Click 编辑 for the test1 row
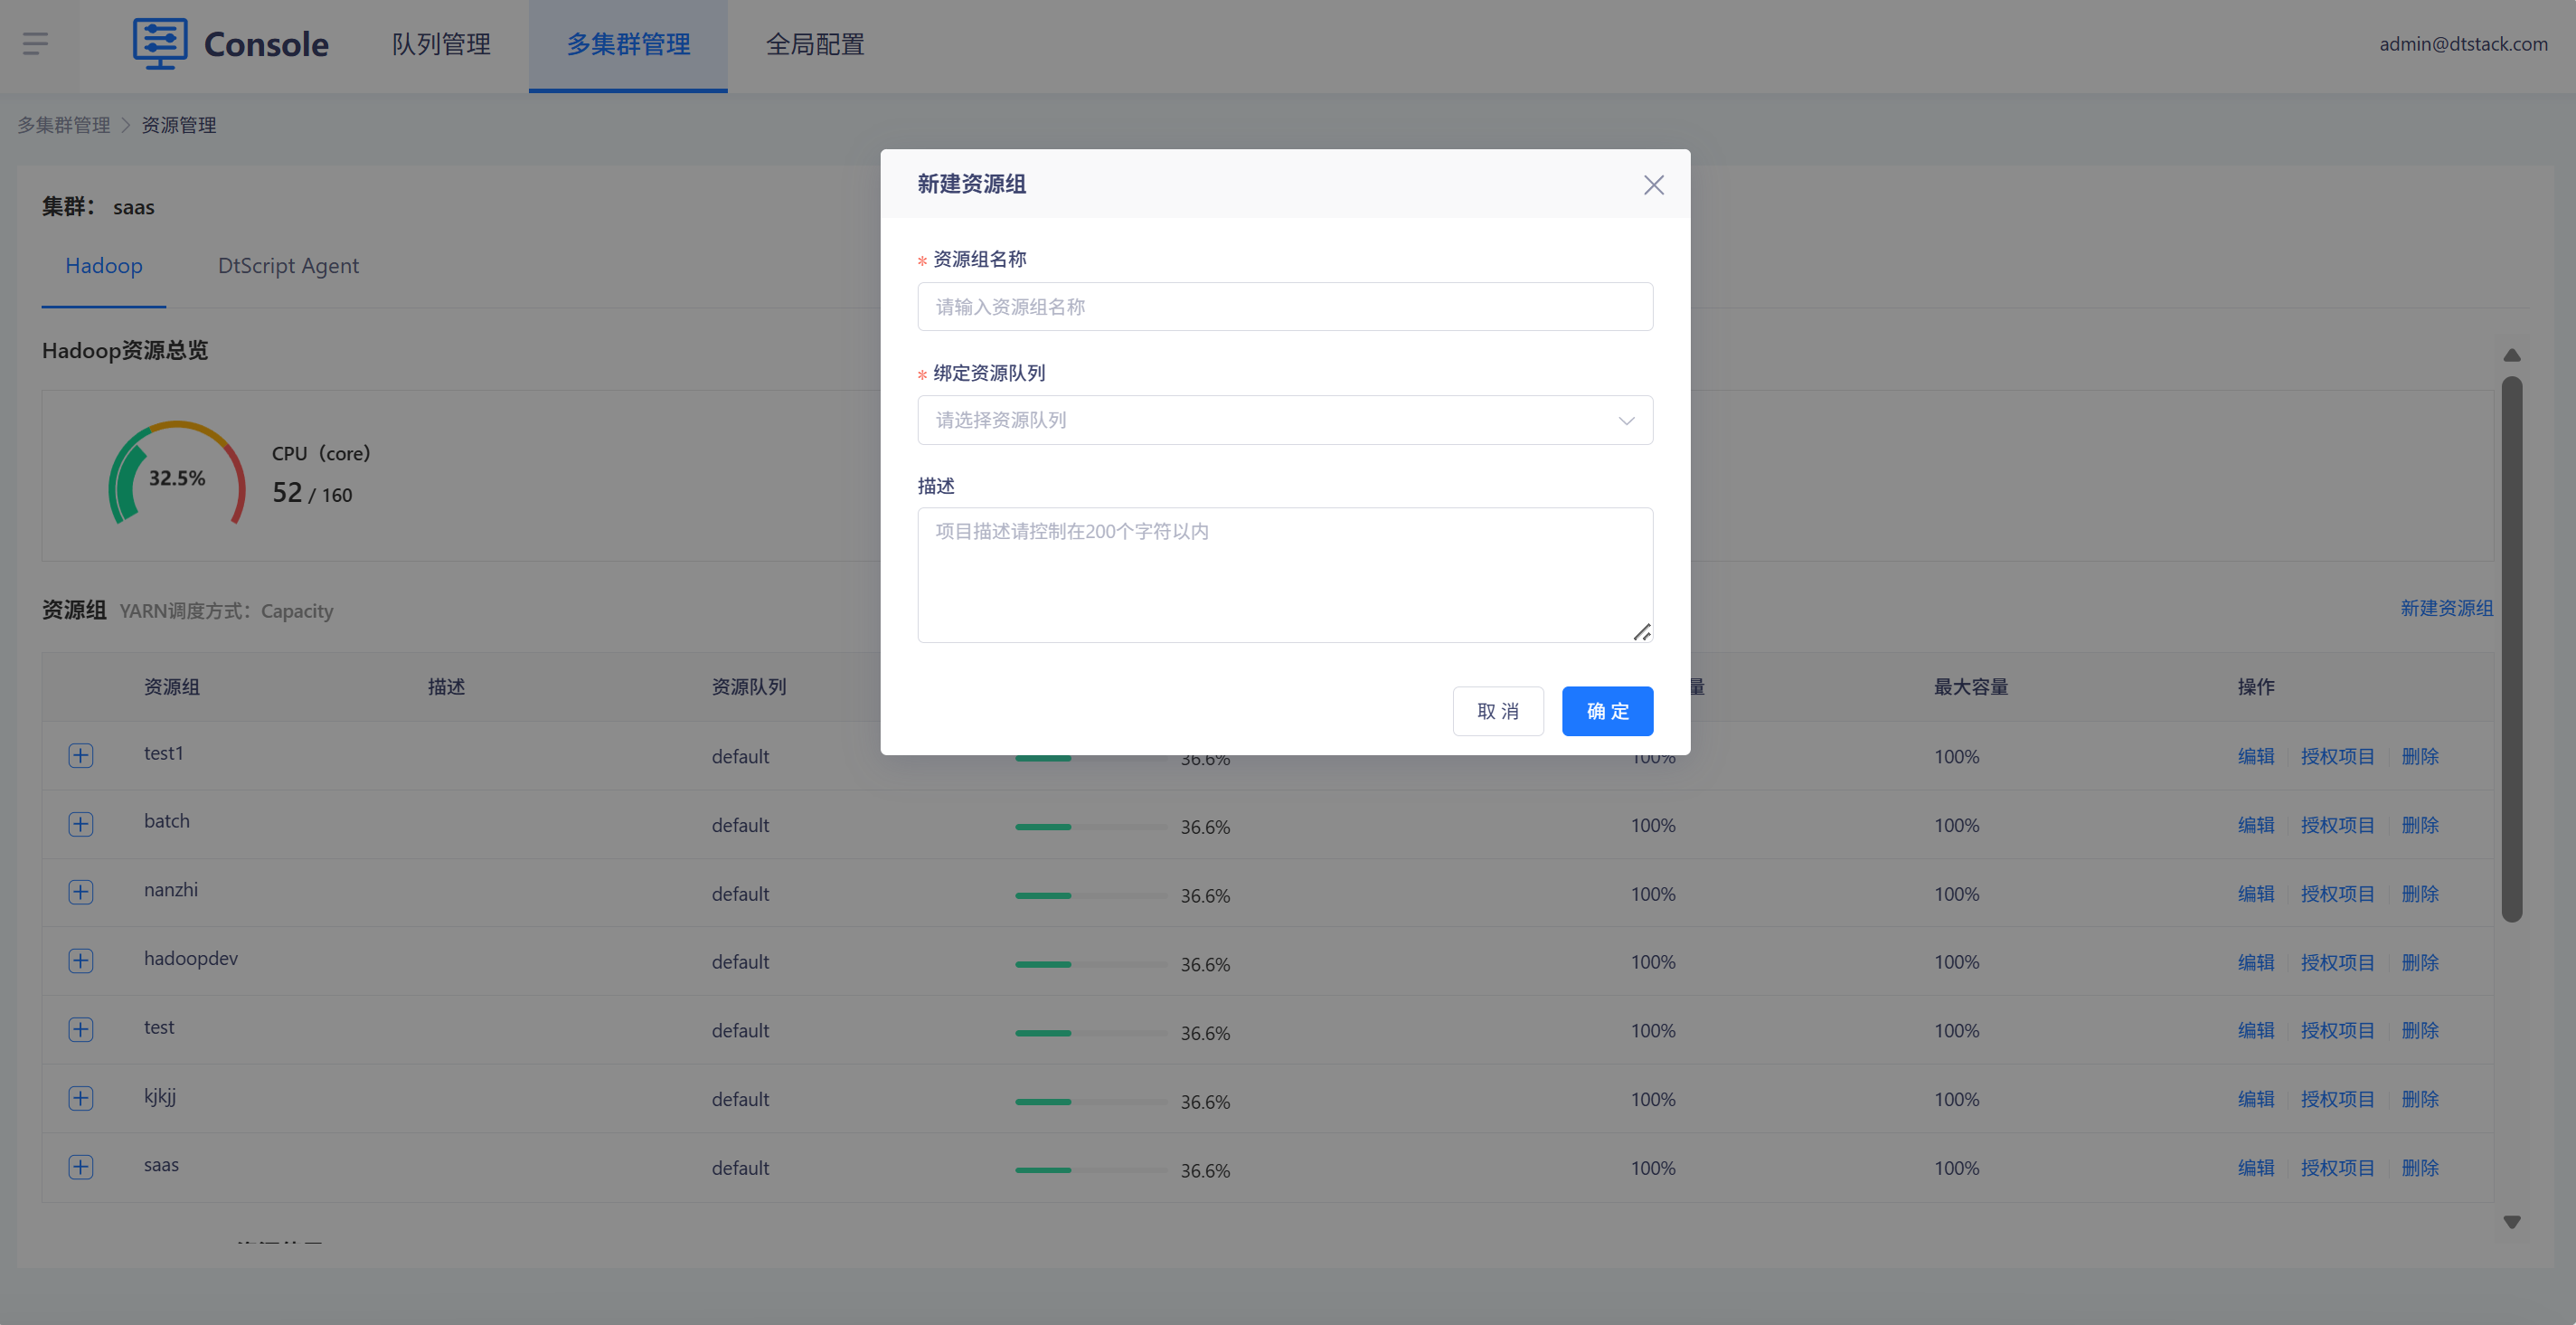Image resolution: width=2576 pixels, height=1325 pixels. pyautogui.click(x=2256, y=757)
